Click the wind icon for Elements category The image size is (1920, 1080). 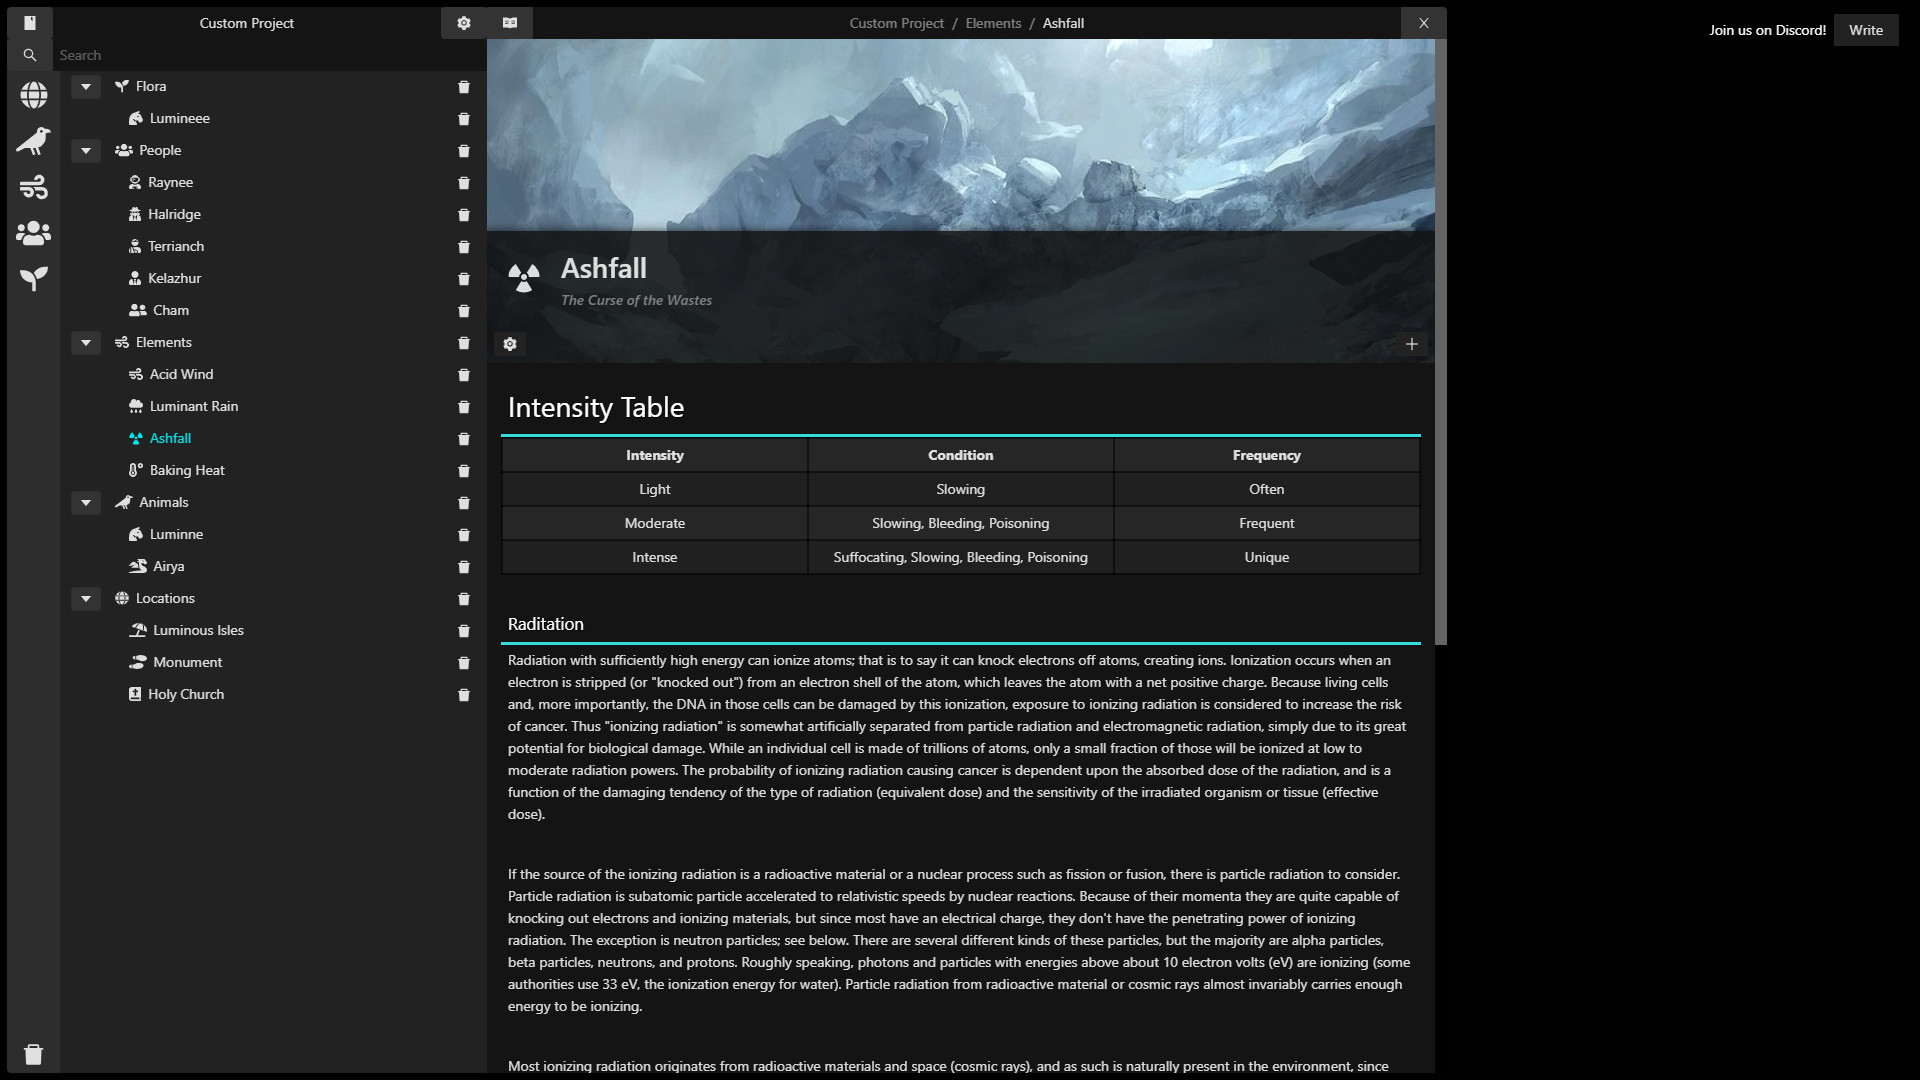pos(33,186)
